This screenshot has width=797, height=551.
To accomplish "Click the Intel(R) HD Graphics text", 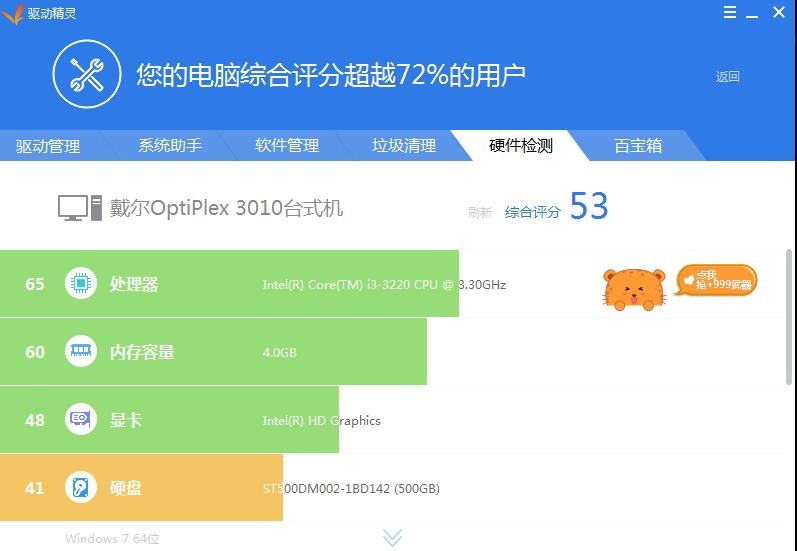I will click(x=321, y=420).
